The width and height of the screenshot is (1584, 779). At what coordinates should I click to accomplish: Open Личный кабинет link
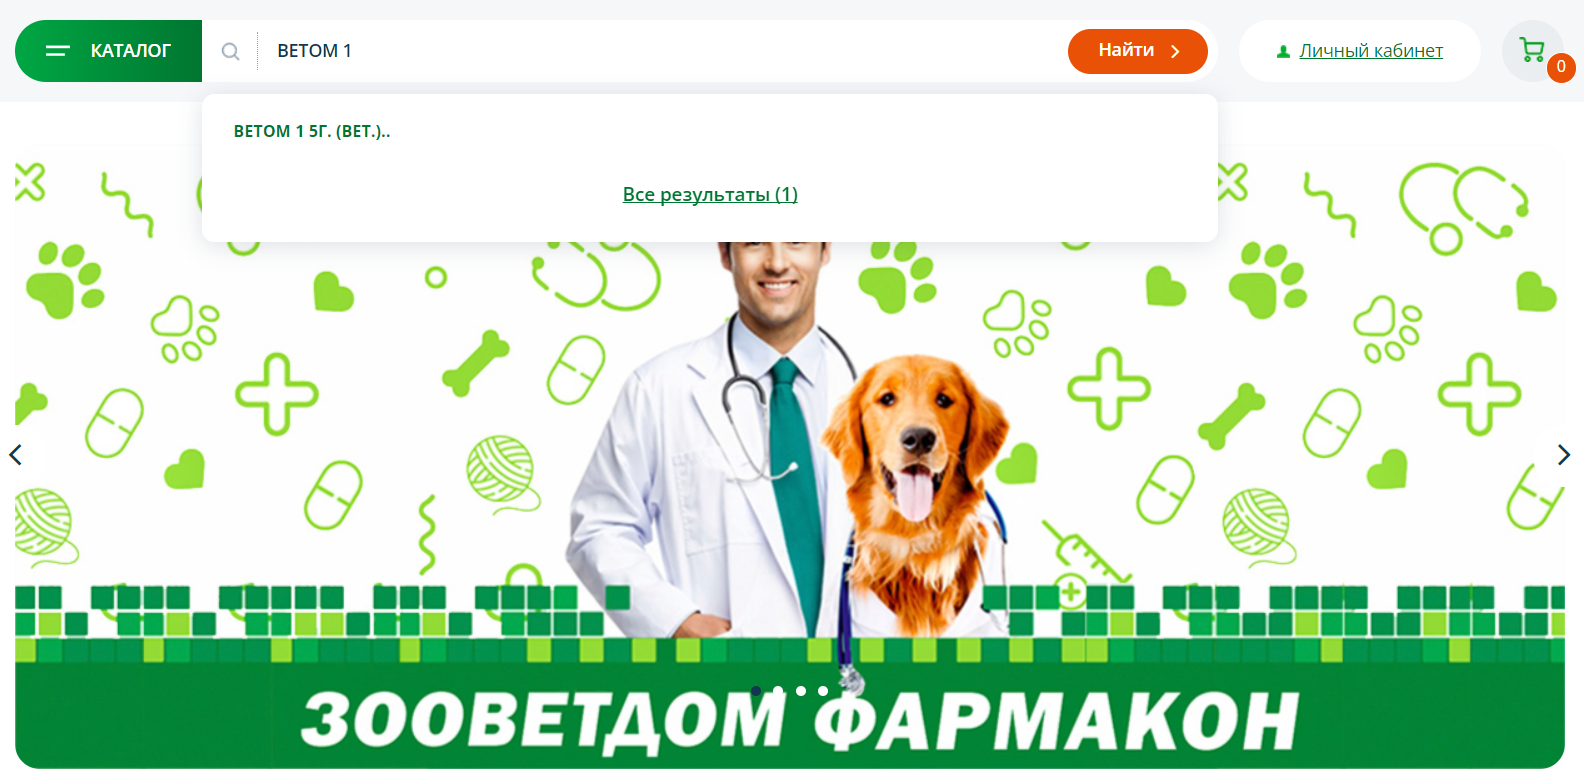[1371, 51]
